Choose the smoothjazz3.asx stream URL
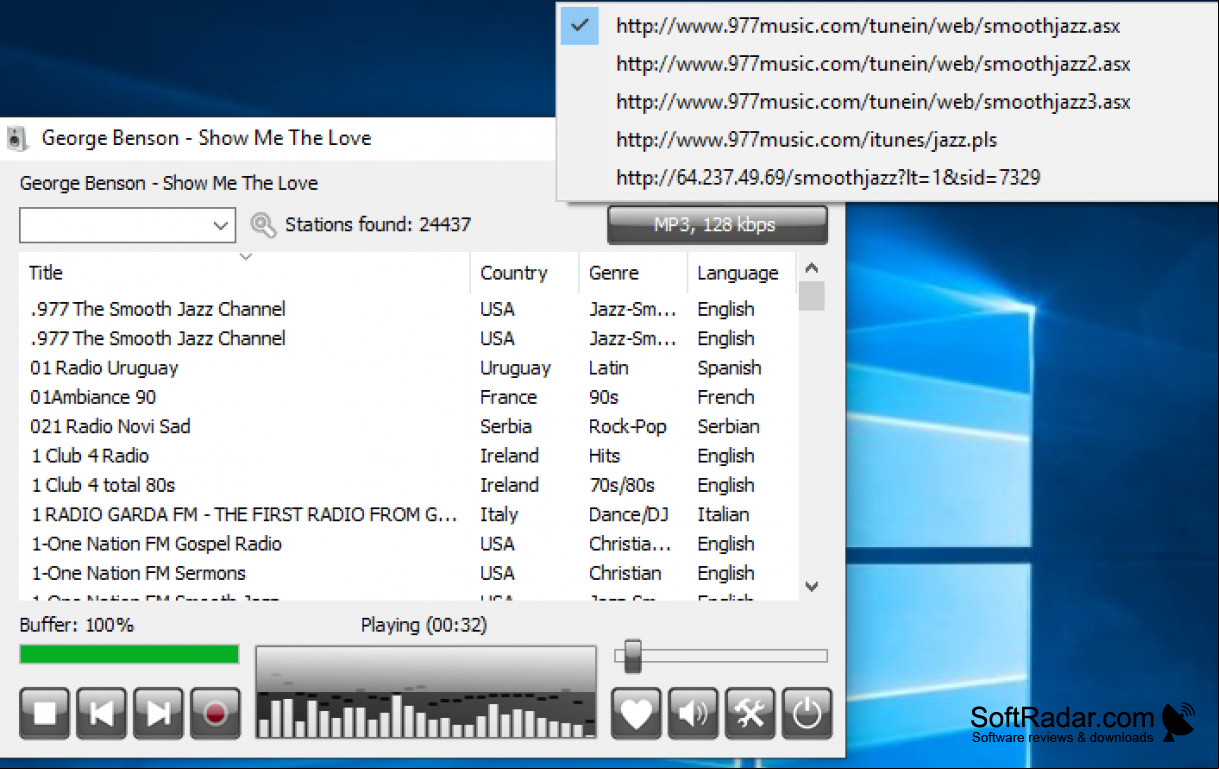Image resolution: width=1219 pixels, height=769 pixels. tap(873, 102)
